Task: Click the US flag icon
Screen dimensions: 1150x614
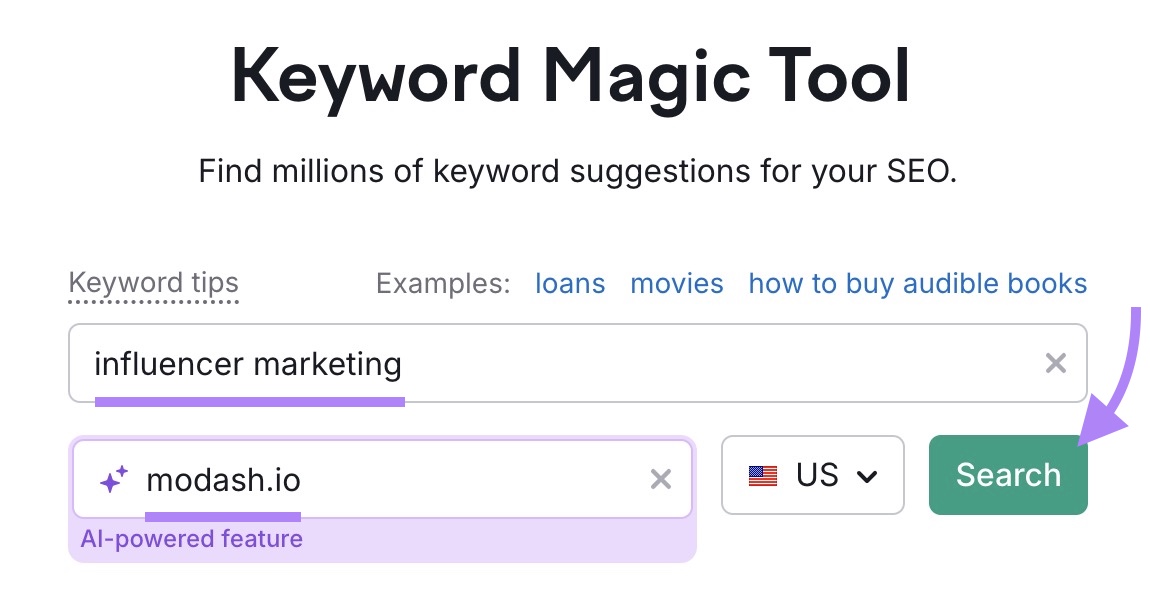Action: [x=763, y=476]
